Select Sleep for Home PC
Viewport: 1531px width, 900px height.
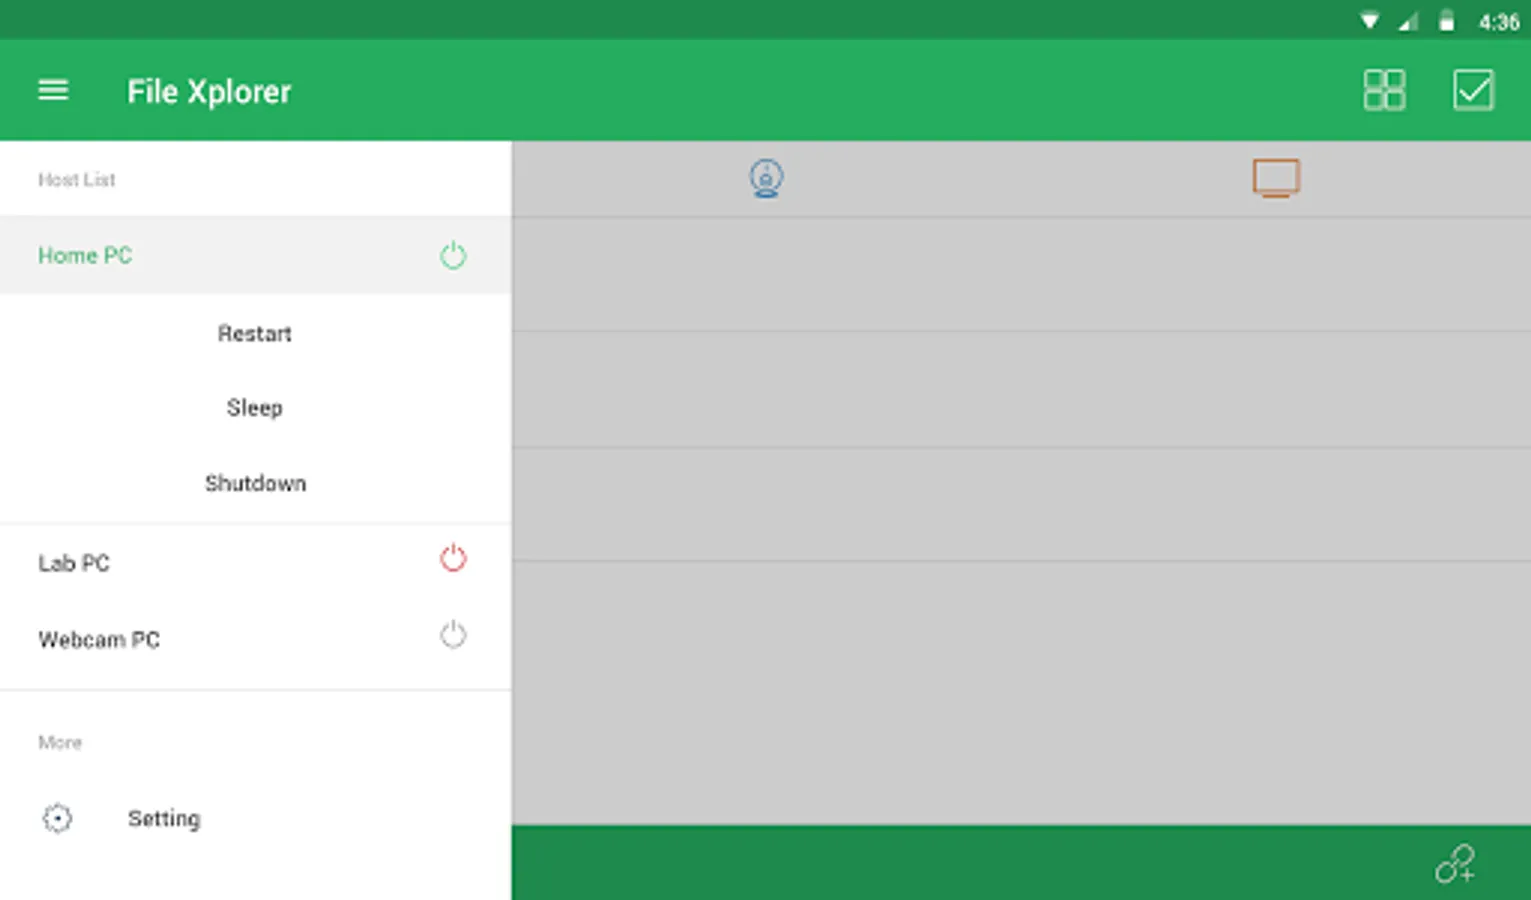click(255, 408)
